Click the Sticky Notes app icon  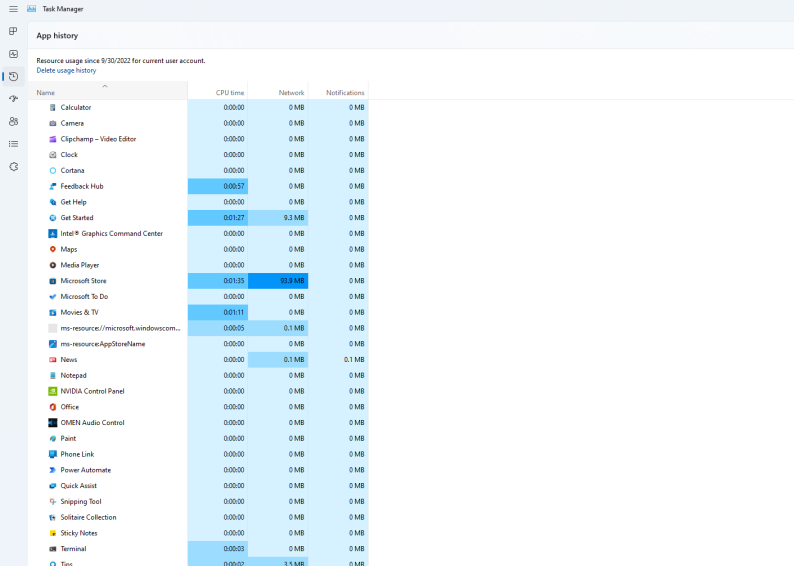pyautogui.click(x=53, y=533)
